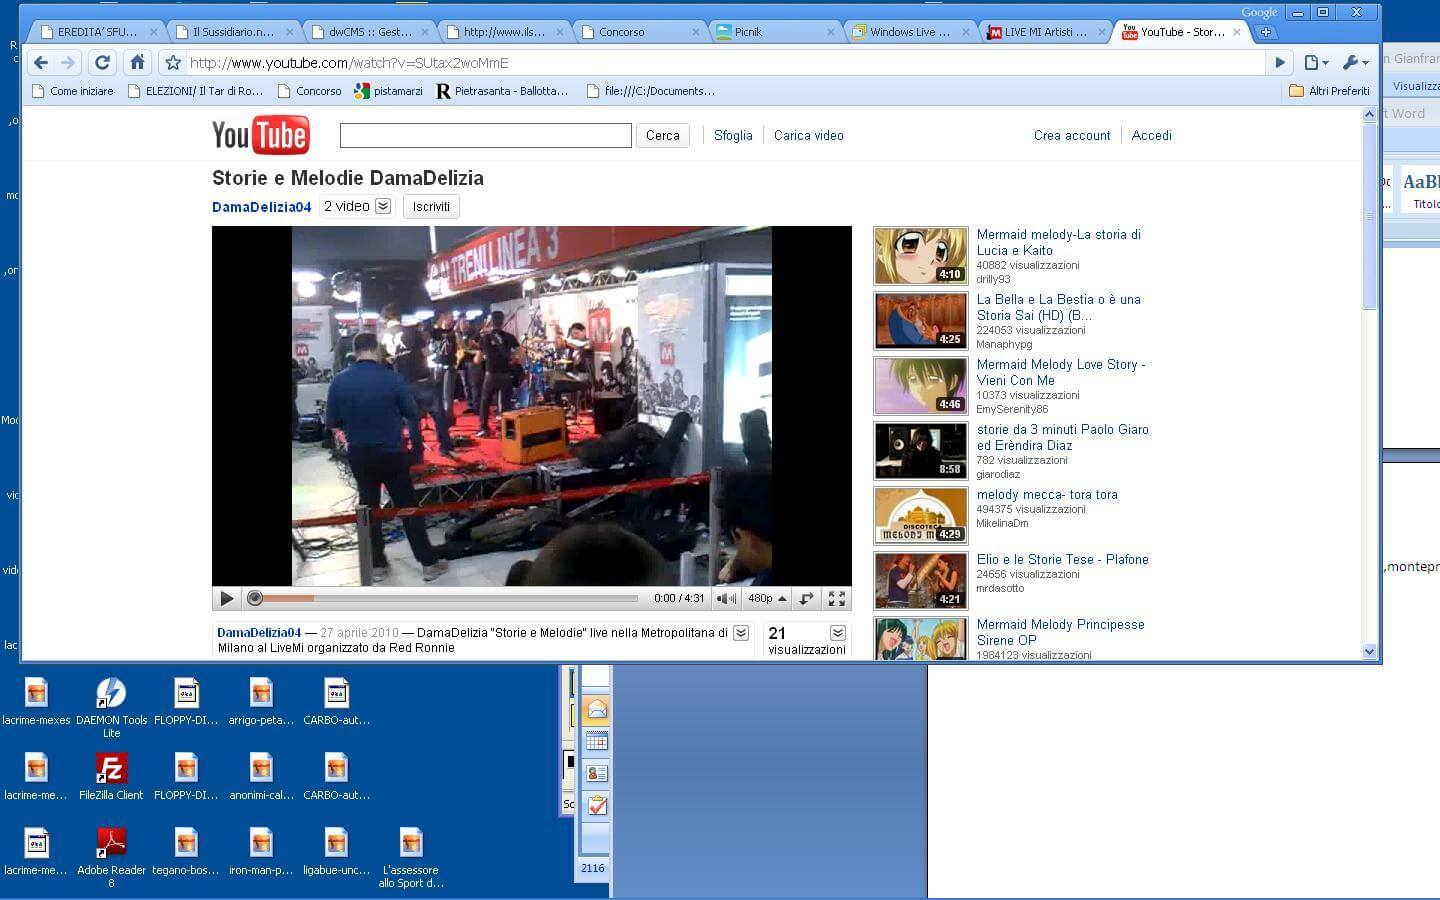
Task: Click the YouTube logo
Action: (260, 135)
